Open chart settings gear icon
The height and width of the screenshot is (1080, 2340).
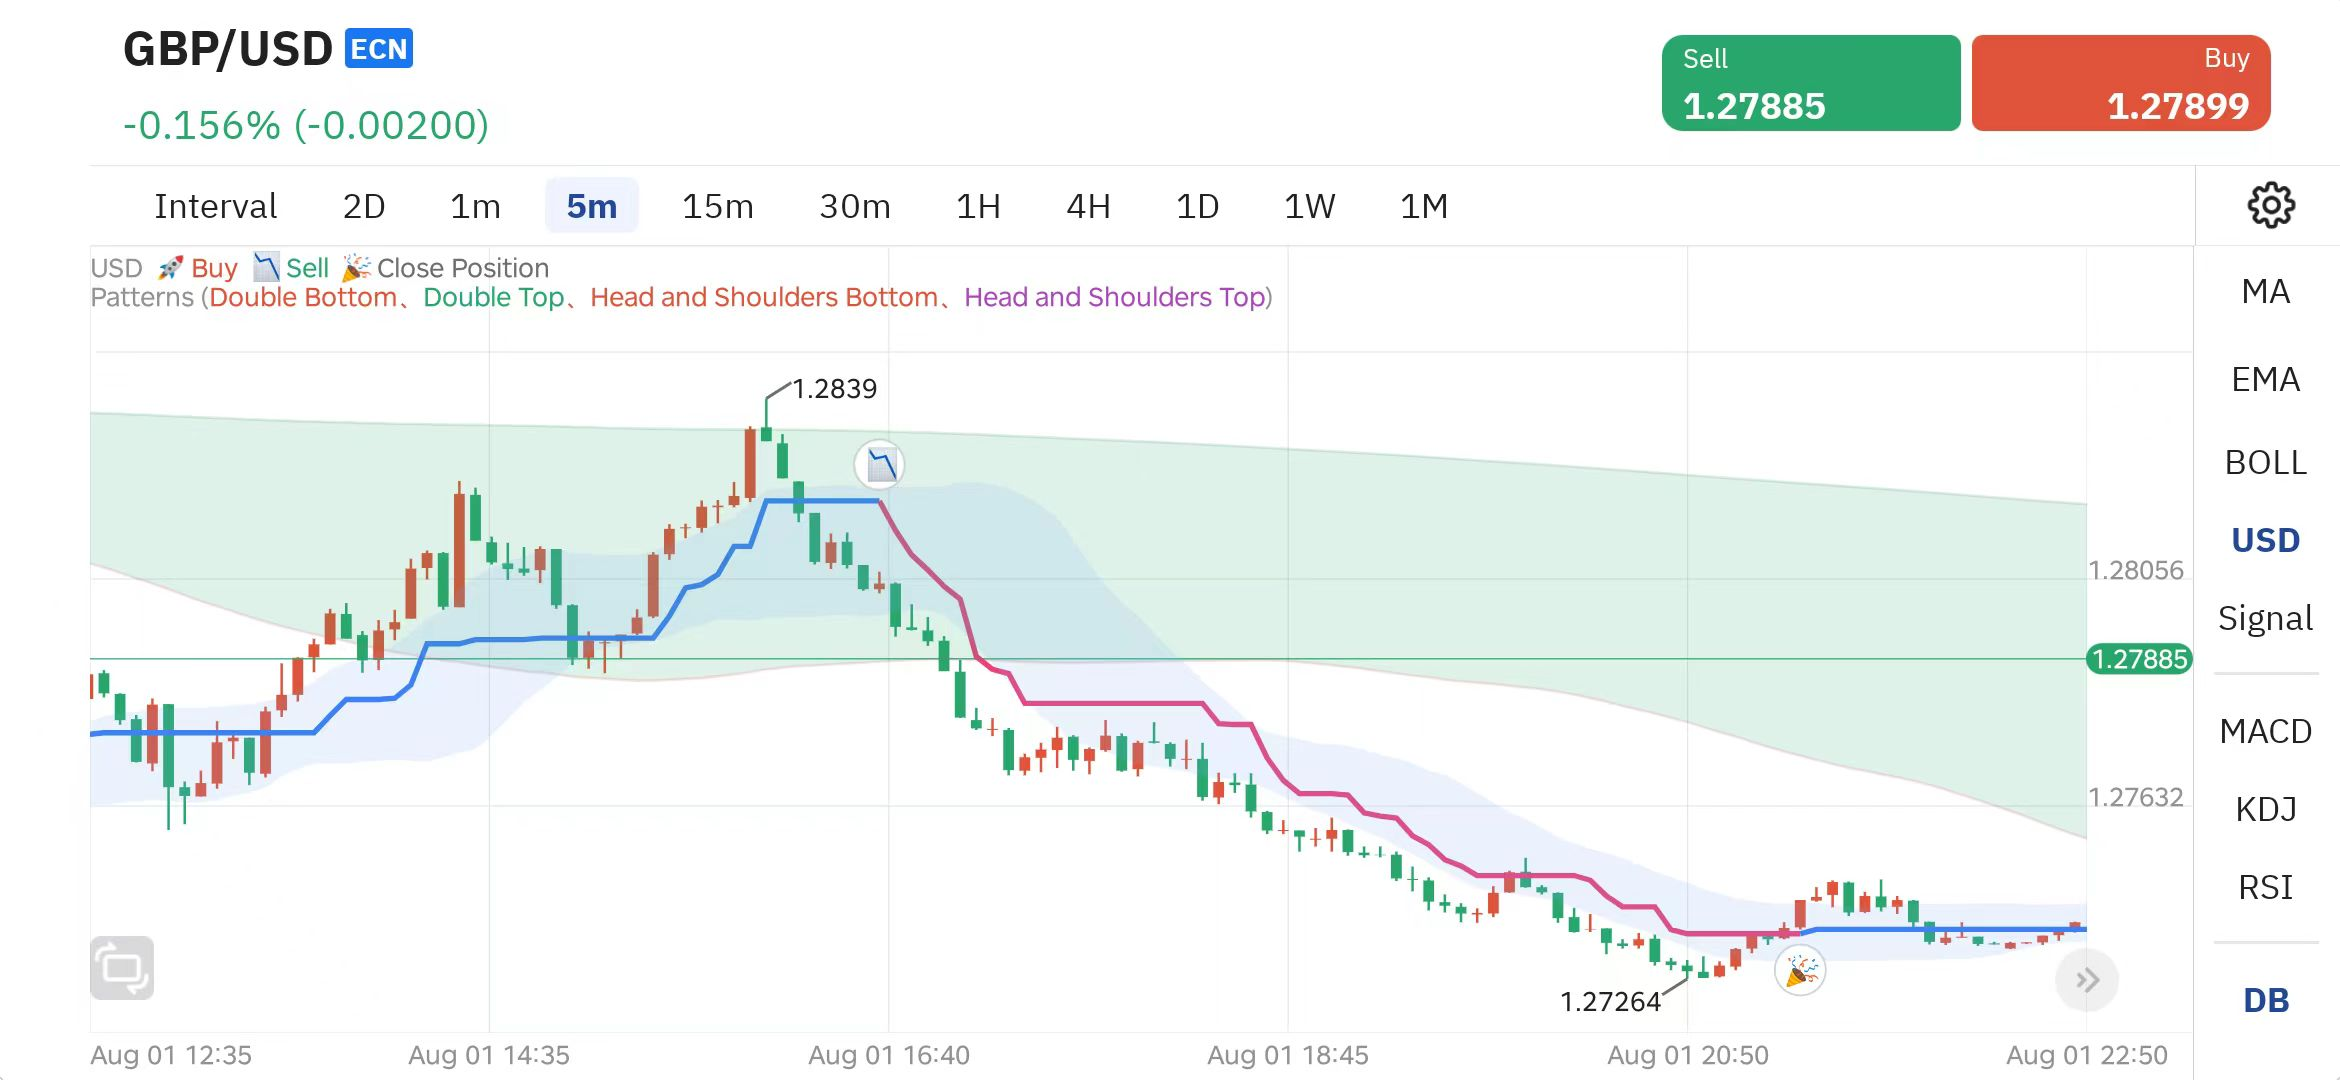[2270, 206]
